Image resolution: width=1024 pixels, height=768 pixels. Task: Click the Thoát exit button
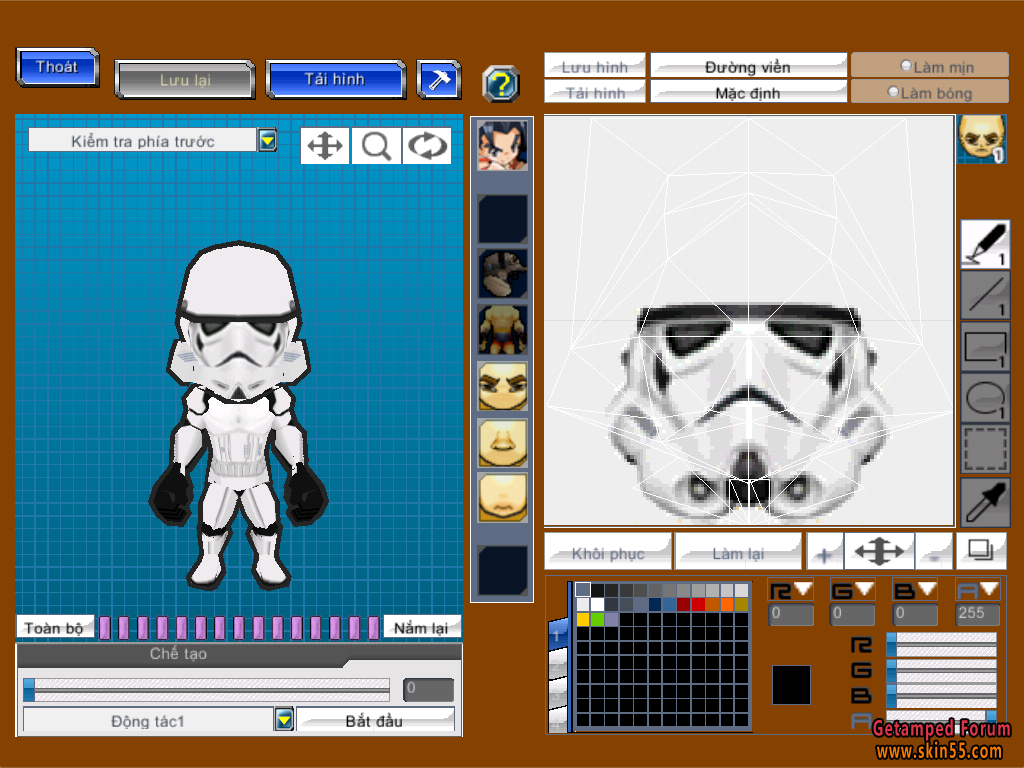click(57, 67)
